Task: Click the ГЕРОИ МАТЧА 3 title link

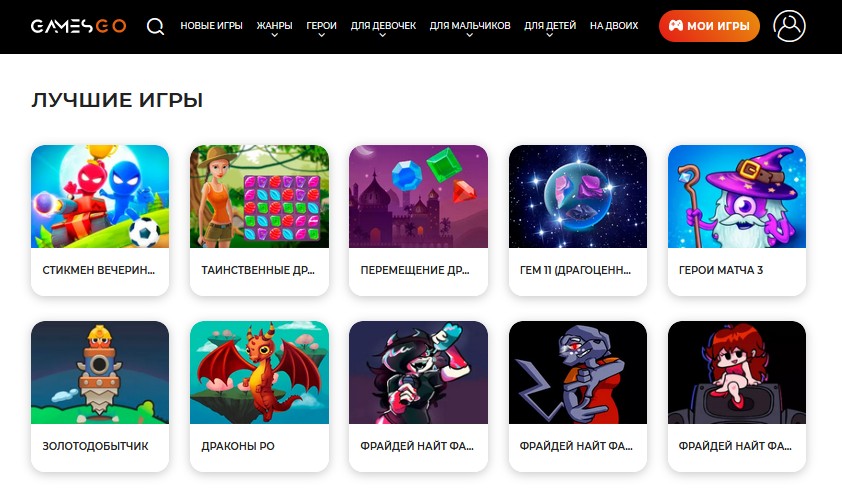Action: point(721,270)
